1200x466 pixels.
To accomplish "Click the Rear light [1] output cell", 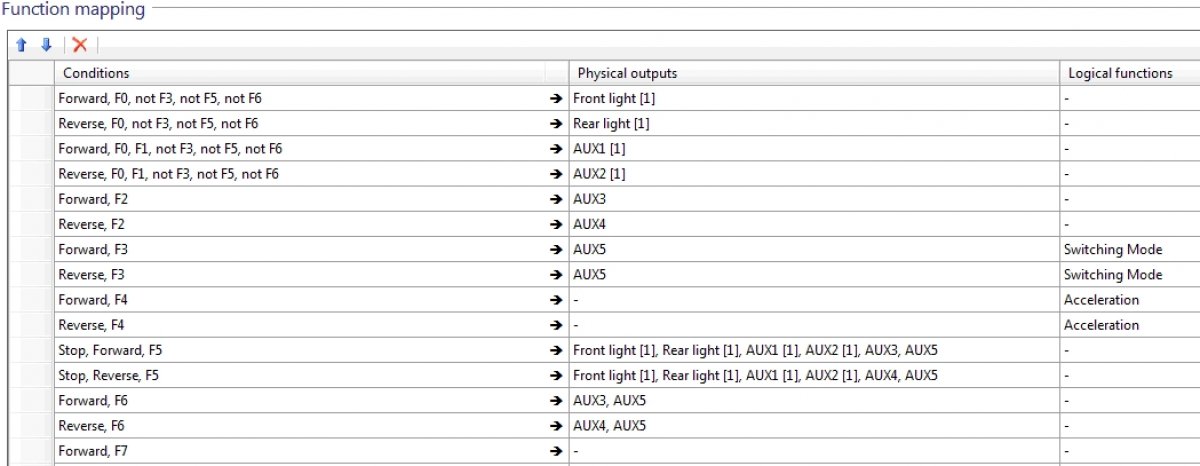I will tap(815, 124).
